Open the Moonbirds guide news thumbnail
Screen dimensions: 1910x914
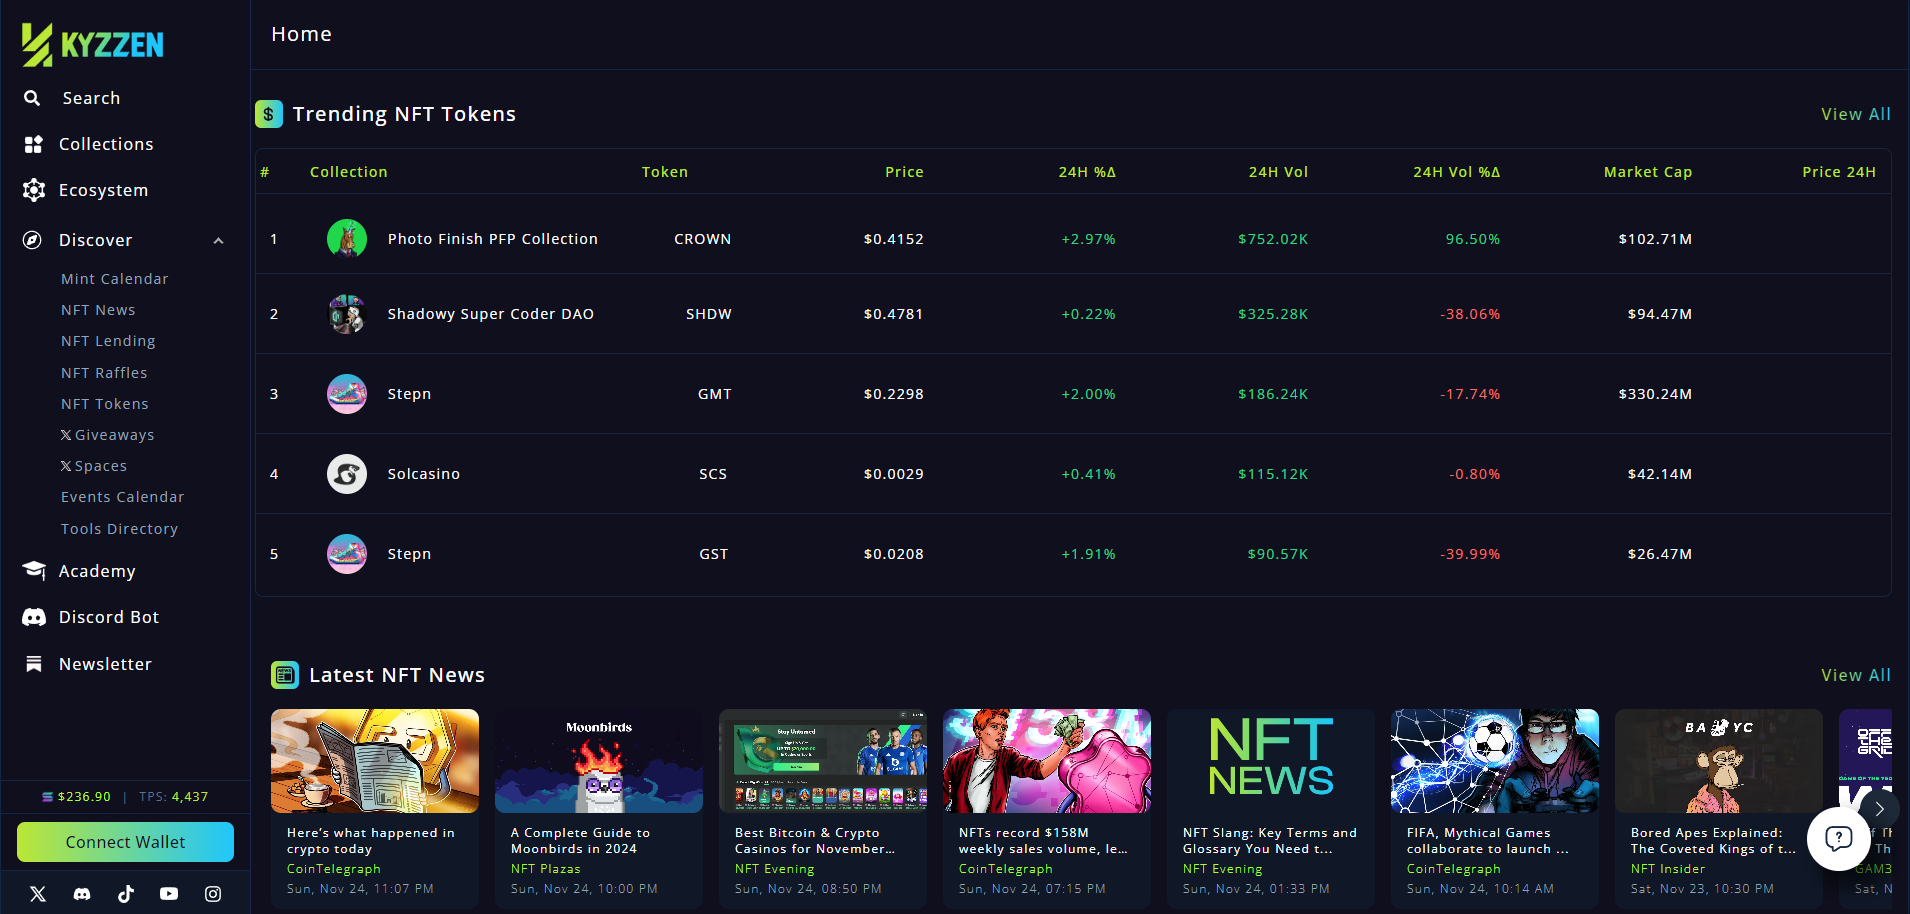tap(599, 761)
